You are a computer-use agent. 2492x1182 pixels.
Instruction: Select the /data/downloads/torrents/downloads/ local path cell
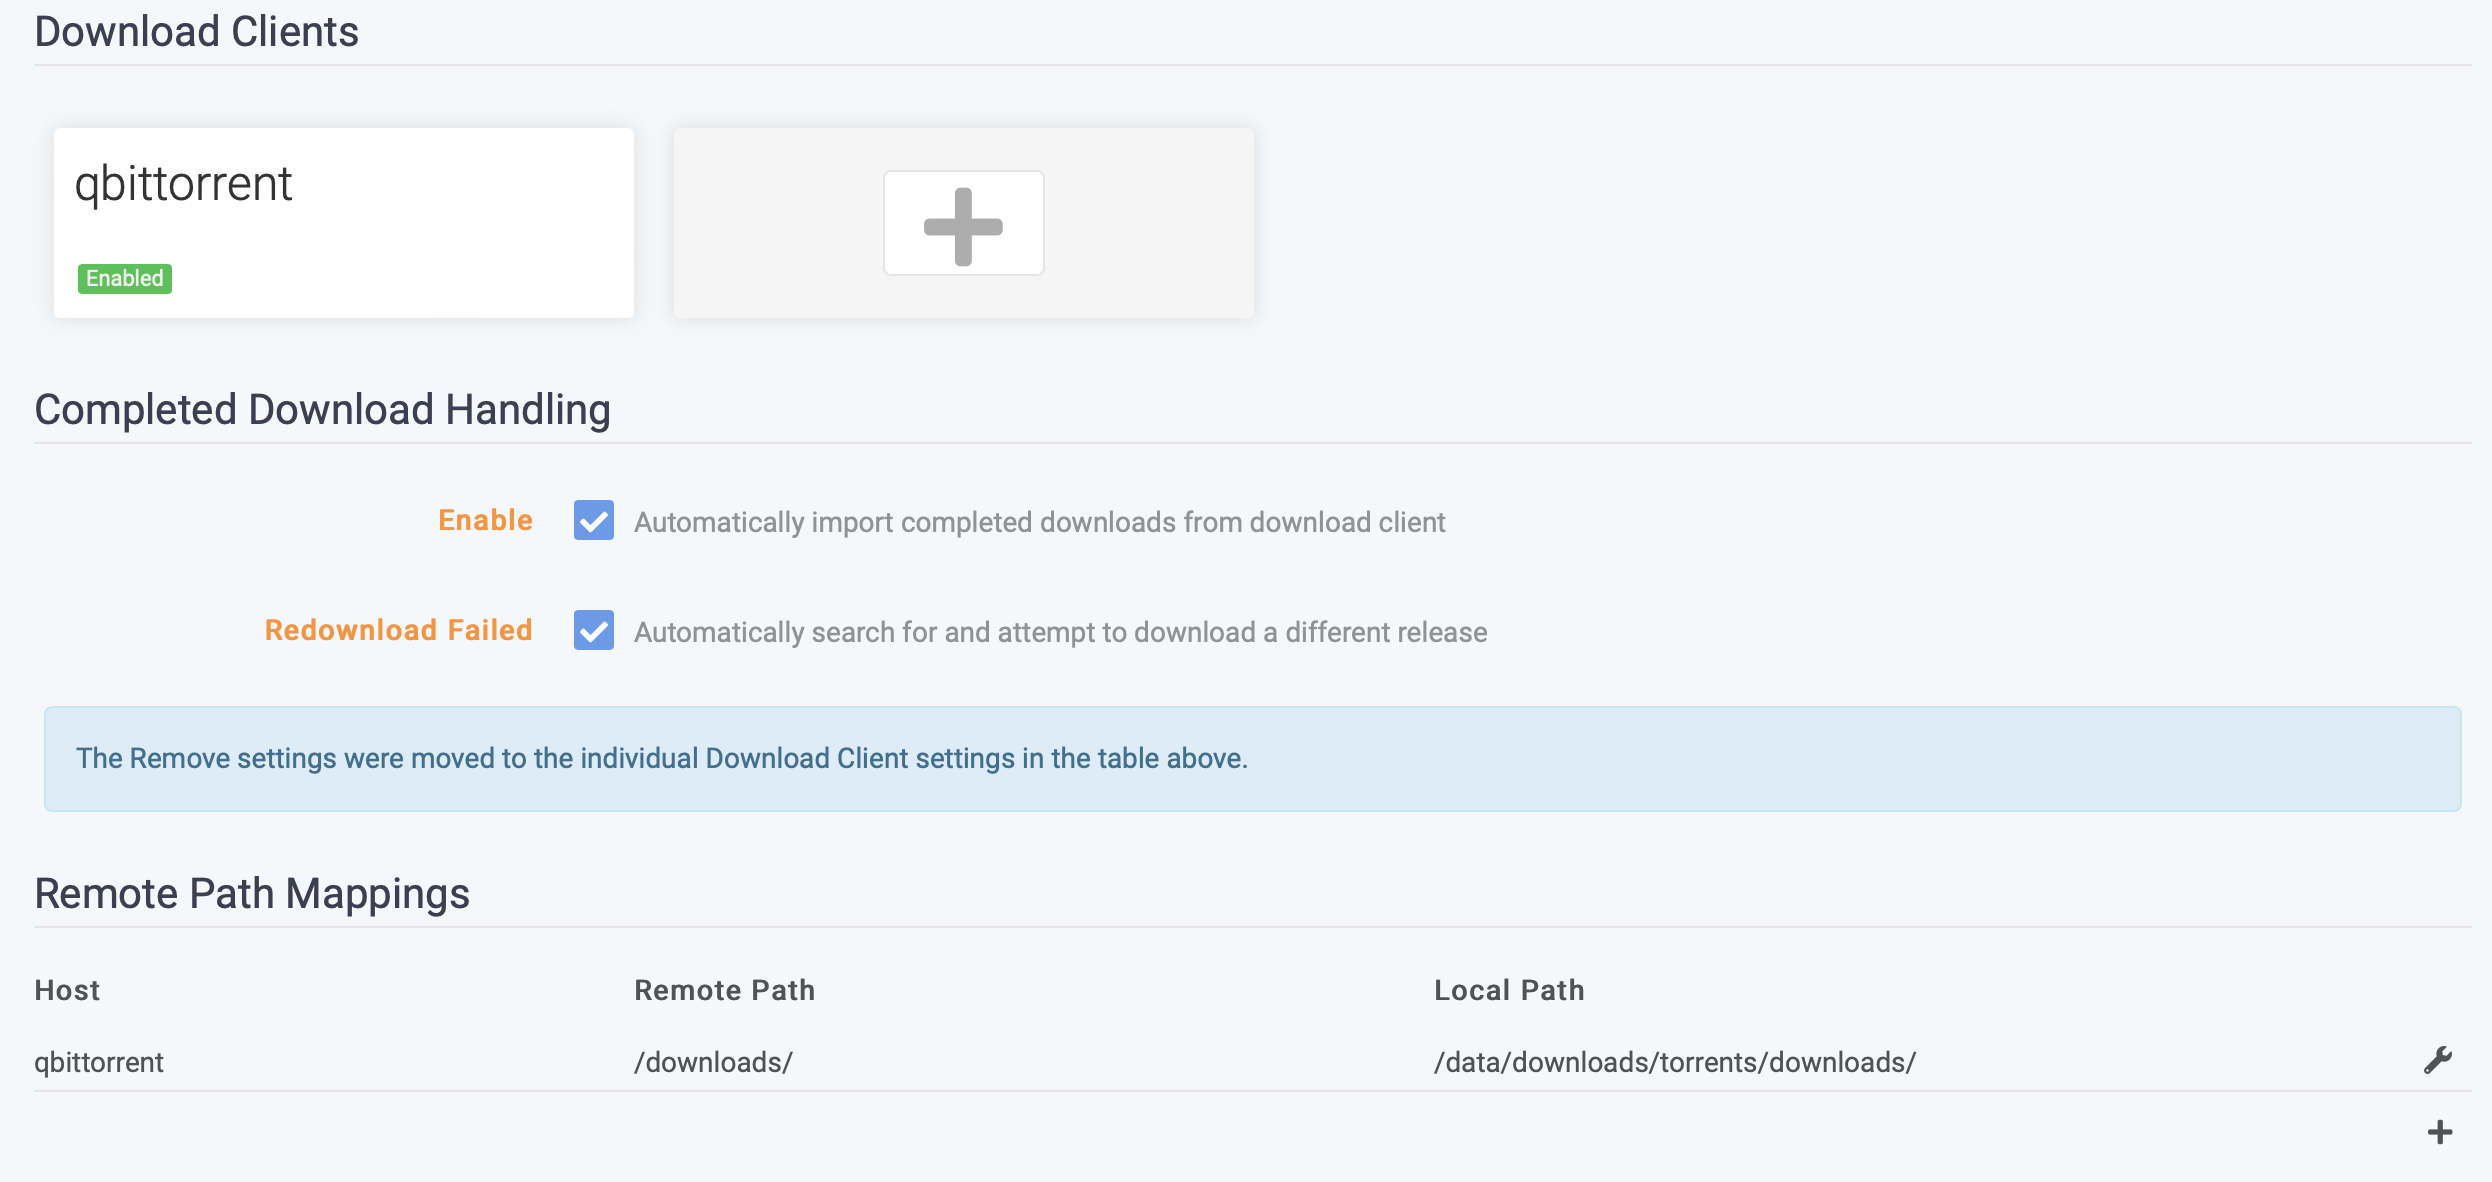click(1675, 1062)
